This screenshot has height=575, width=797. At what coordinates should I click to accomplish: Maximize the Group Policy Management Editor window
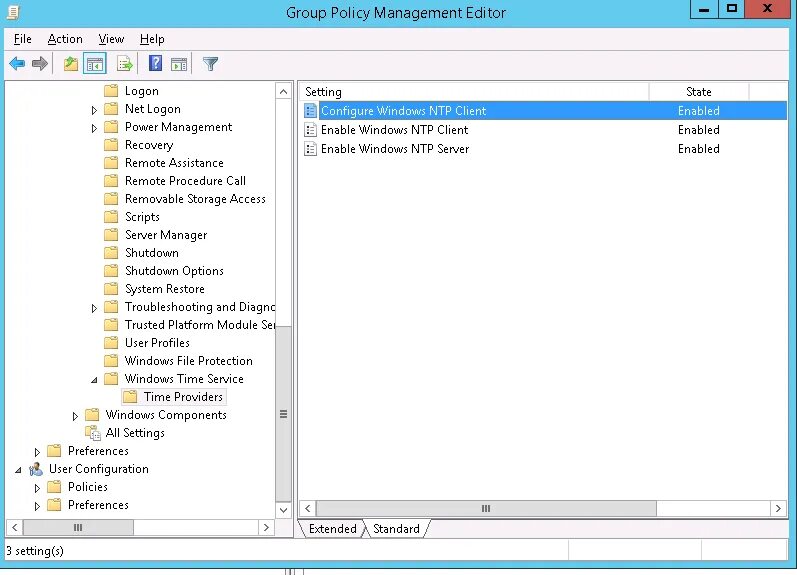point(731,9)
